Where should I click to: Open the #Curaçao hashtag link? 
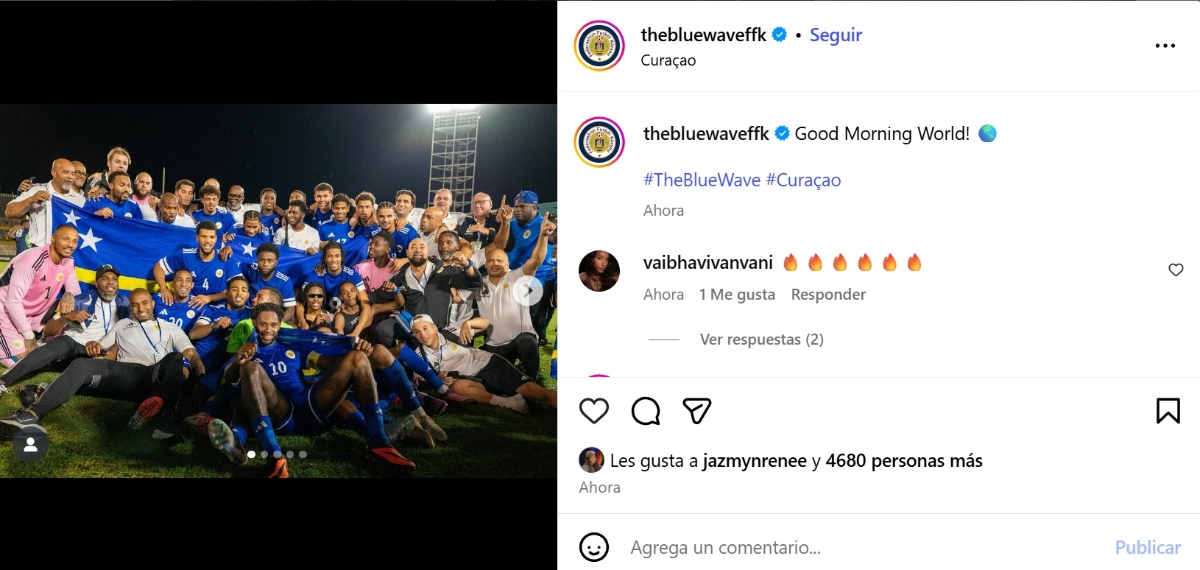click(x=803, y=180)
